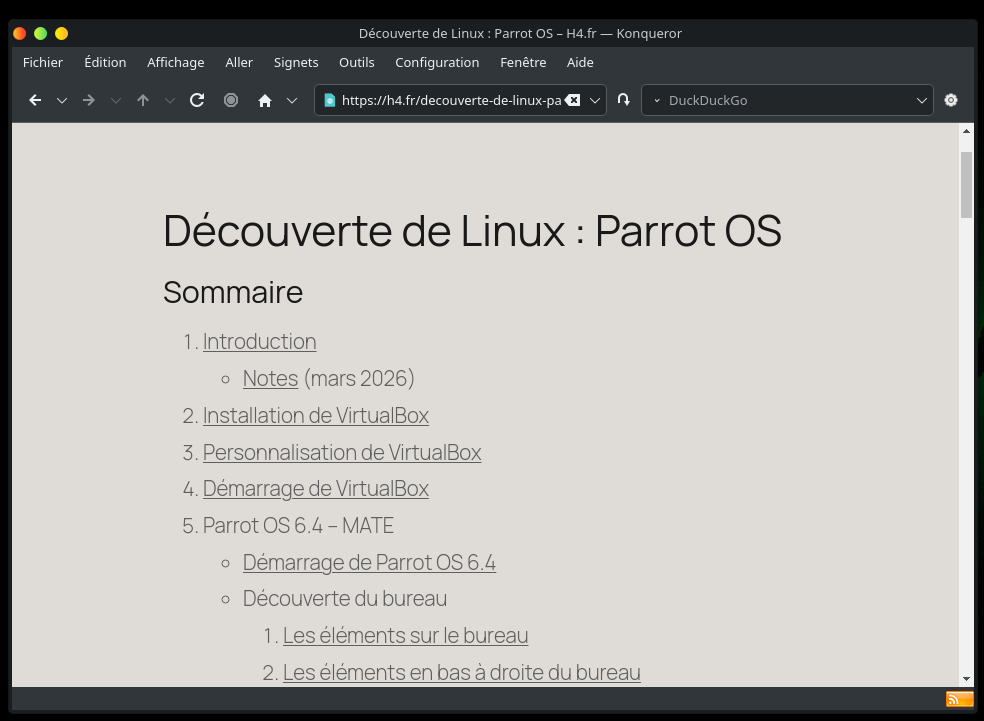This screenshot has height=721, width=984.
Task: Expand the Back history dropdown arrow
Action: click(x=62, y=100)
